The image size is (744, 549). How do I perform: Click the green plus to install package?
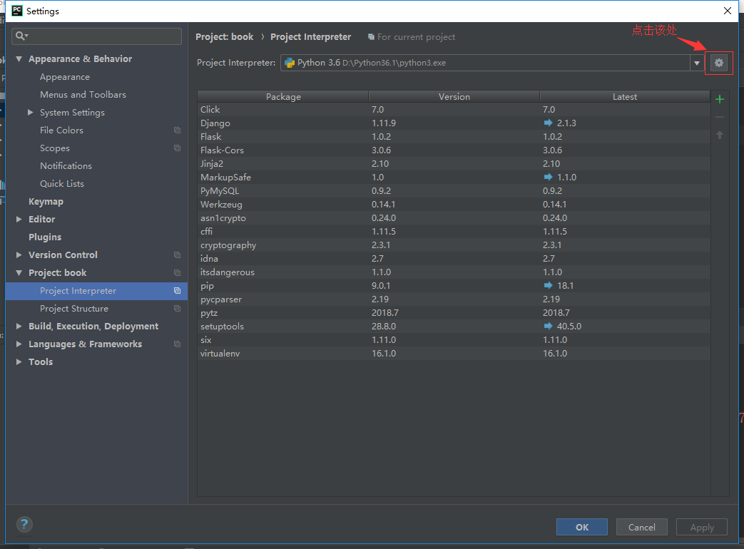719,99
